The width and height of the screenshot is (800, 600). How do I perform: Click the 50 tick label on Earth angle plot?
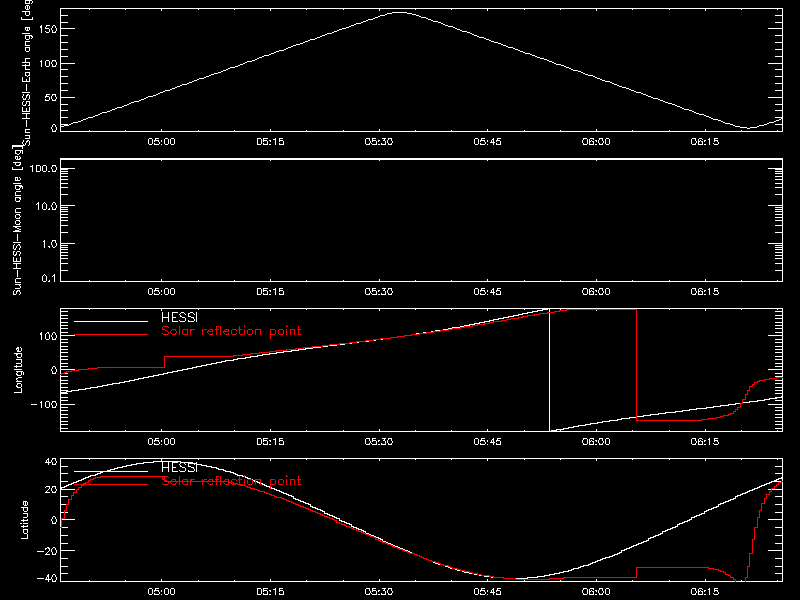tap(51, 97)
